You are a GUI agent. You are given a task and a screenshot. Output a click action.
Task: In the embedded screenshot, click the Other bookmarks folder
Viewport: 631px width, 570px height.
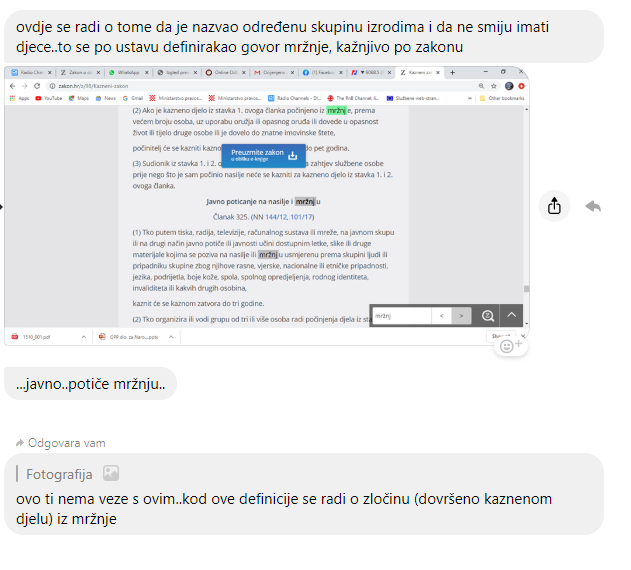[x=502, y=98]
